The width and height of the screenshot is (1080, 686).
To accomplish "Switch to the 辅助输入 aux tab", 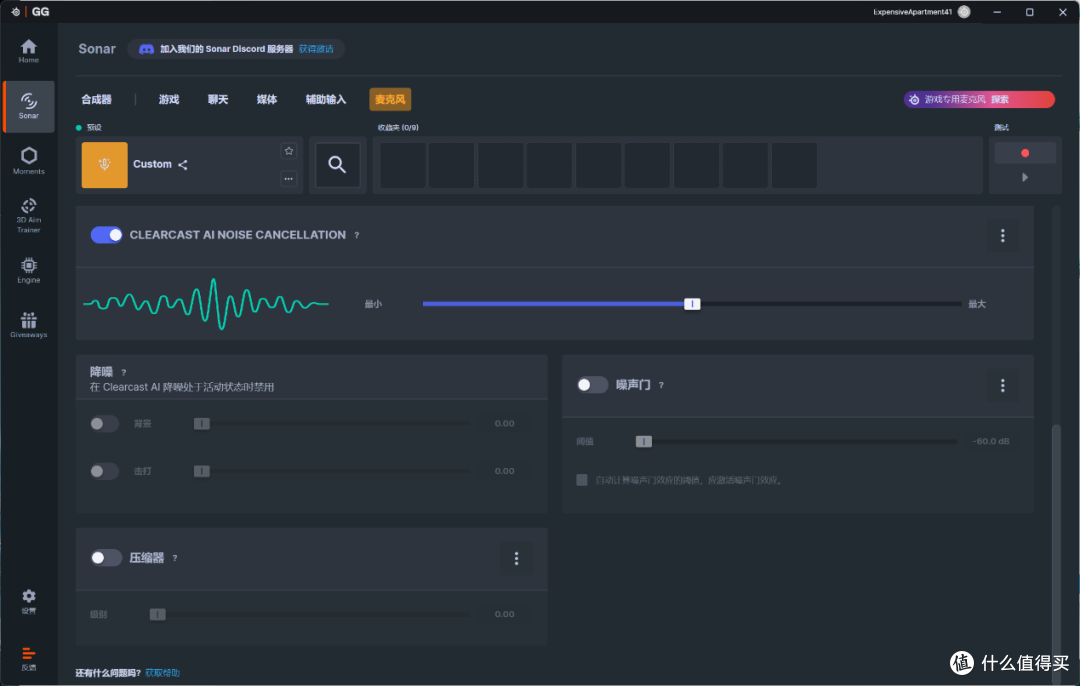I will point(326,99).
